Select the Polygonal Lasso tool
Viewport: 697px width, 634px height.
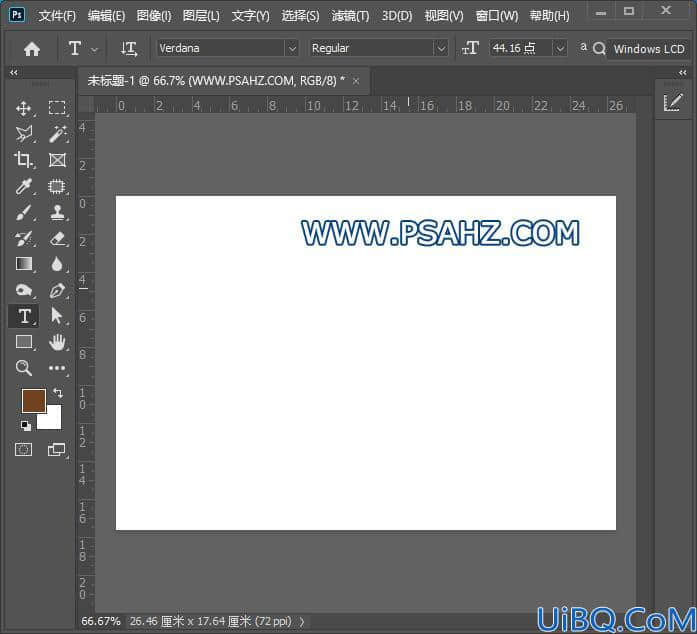click(x=24, y=134)
